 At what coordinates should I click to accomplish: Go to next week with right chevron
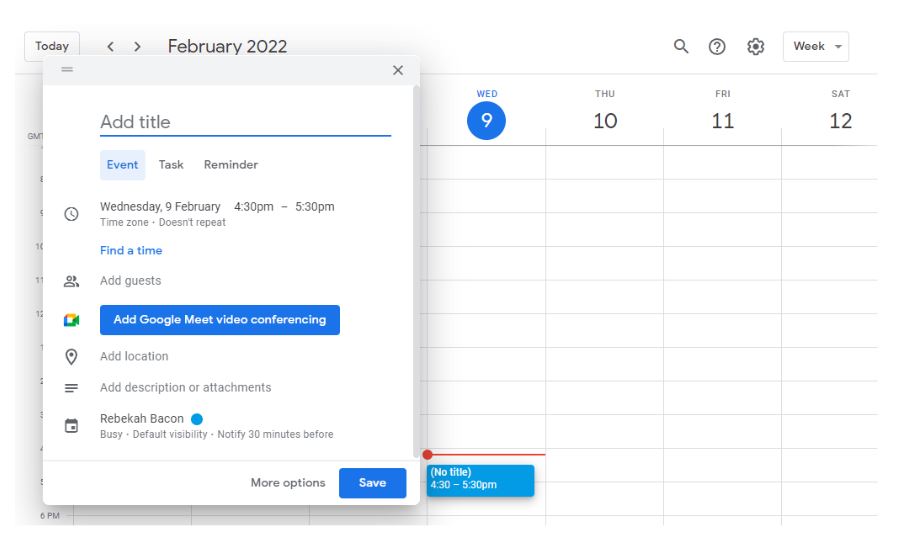(137, 46)
